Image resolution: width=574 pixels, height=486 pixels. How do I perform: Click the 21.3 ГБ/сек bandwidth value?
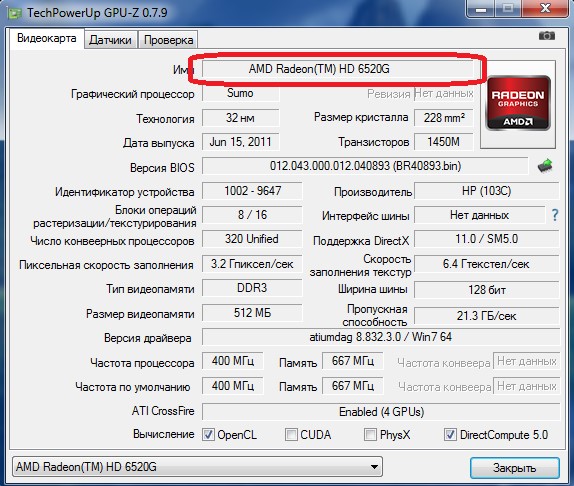click(x=487, y=315)
